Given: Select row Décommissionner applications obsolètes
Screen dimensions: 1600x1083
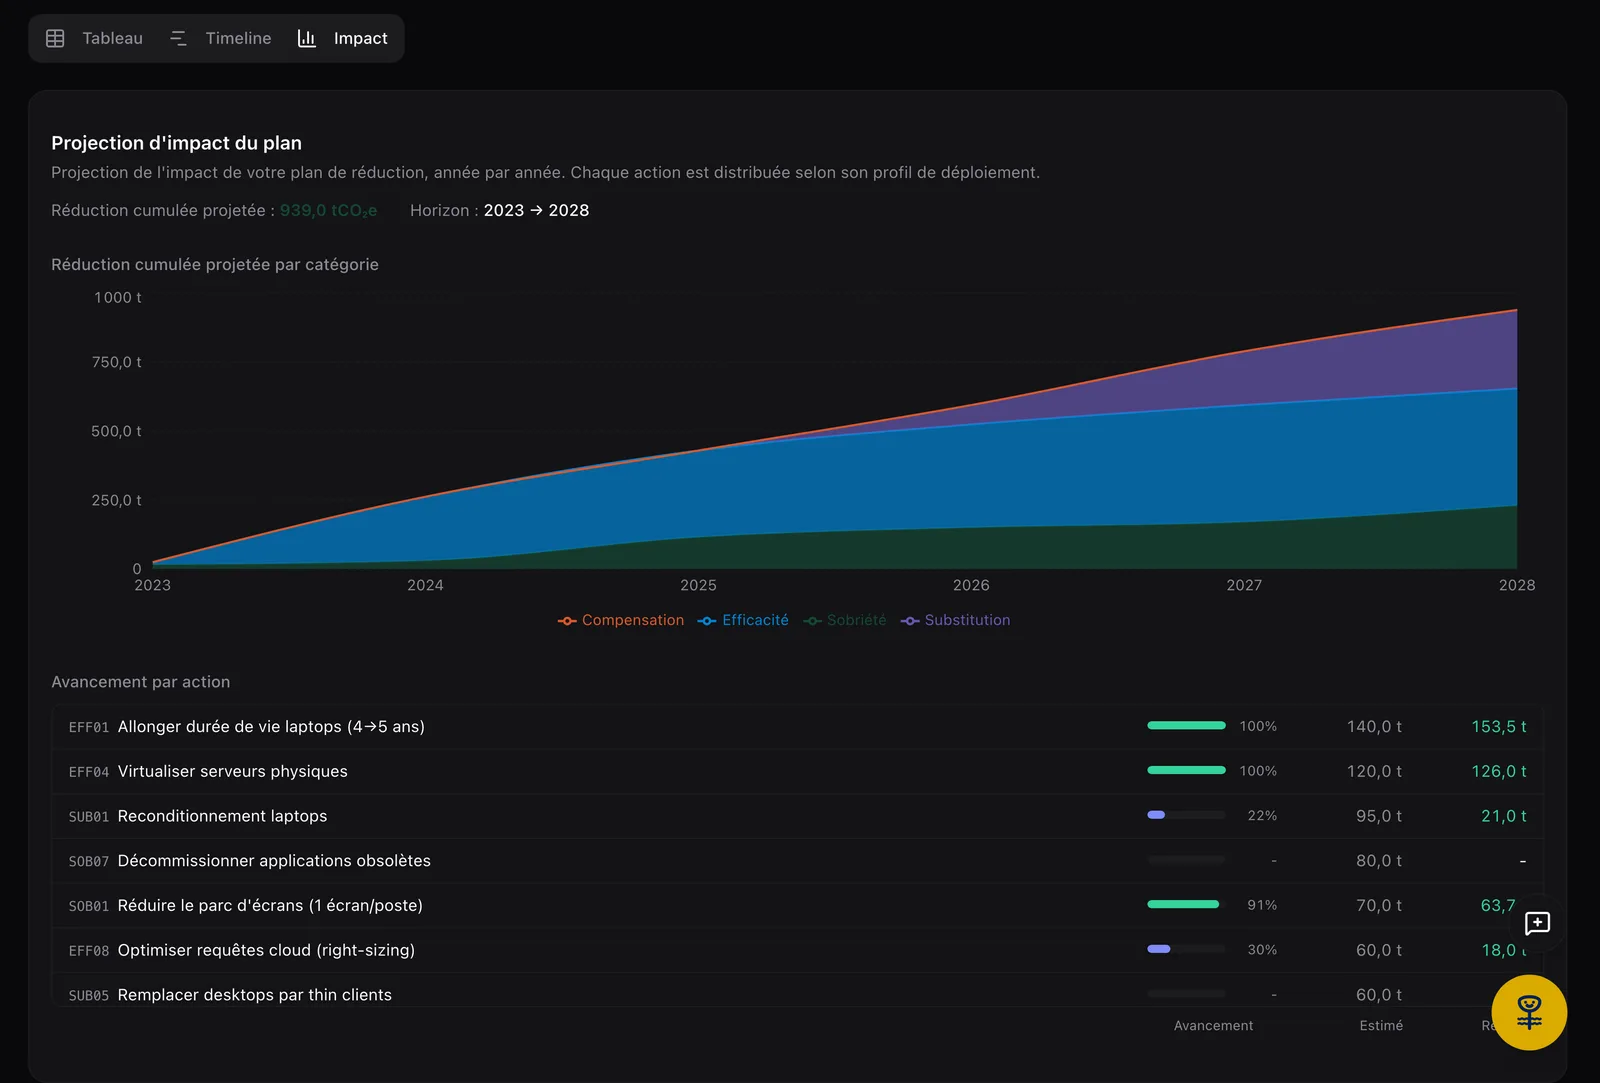Looking at the screenshot, I should click(797, 861).
